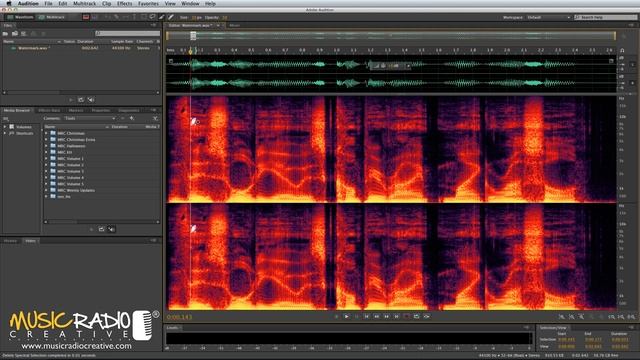Play preview in Media Browser panel
This screenshot has height=360, width=640.
(91, 229)
